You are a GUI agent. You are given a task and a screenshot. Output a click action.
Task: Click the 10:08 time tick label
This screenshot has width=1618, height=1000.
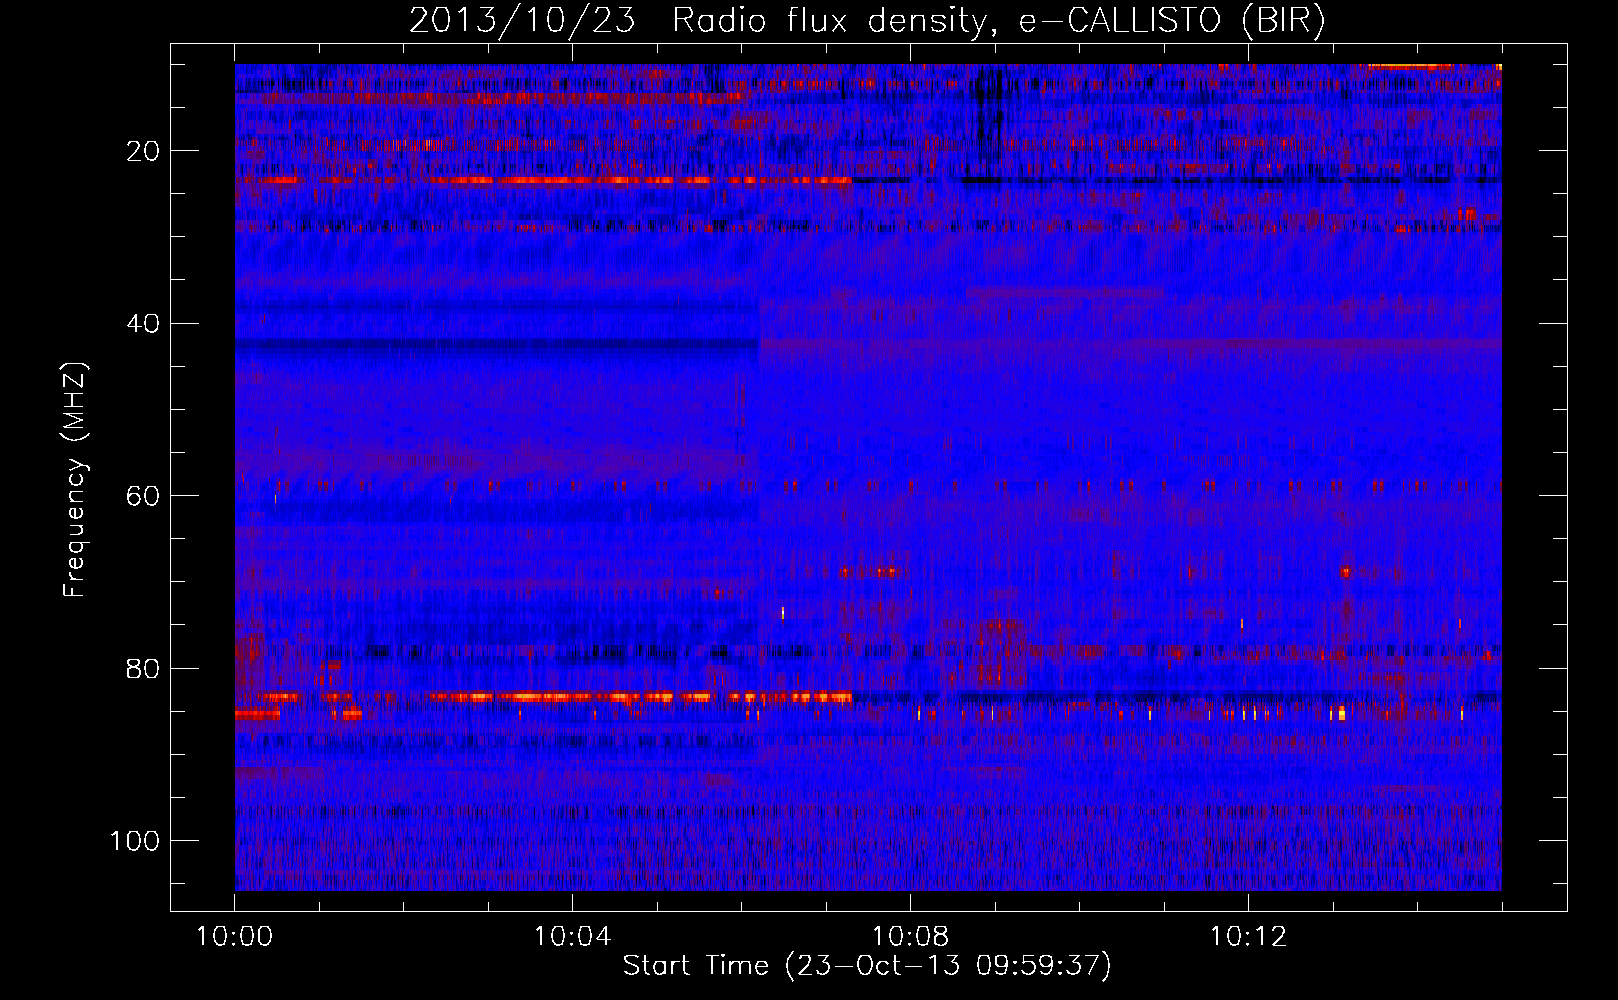coord(910,937)
